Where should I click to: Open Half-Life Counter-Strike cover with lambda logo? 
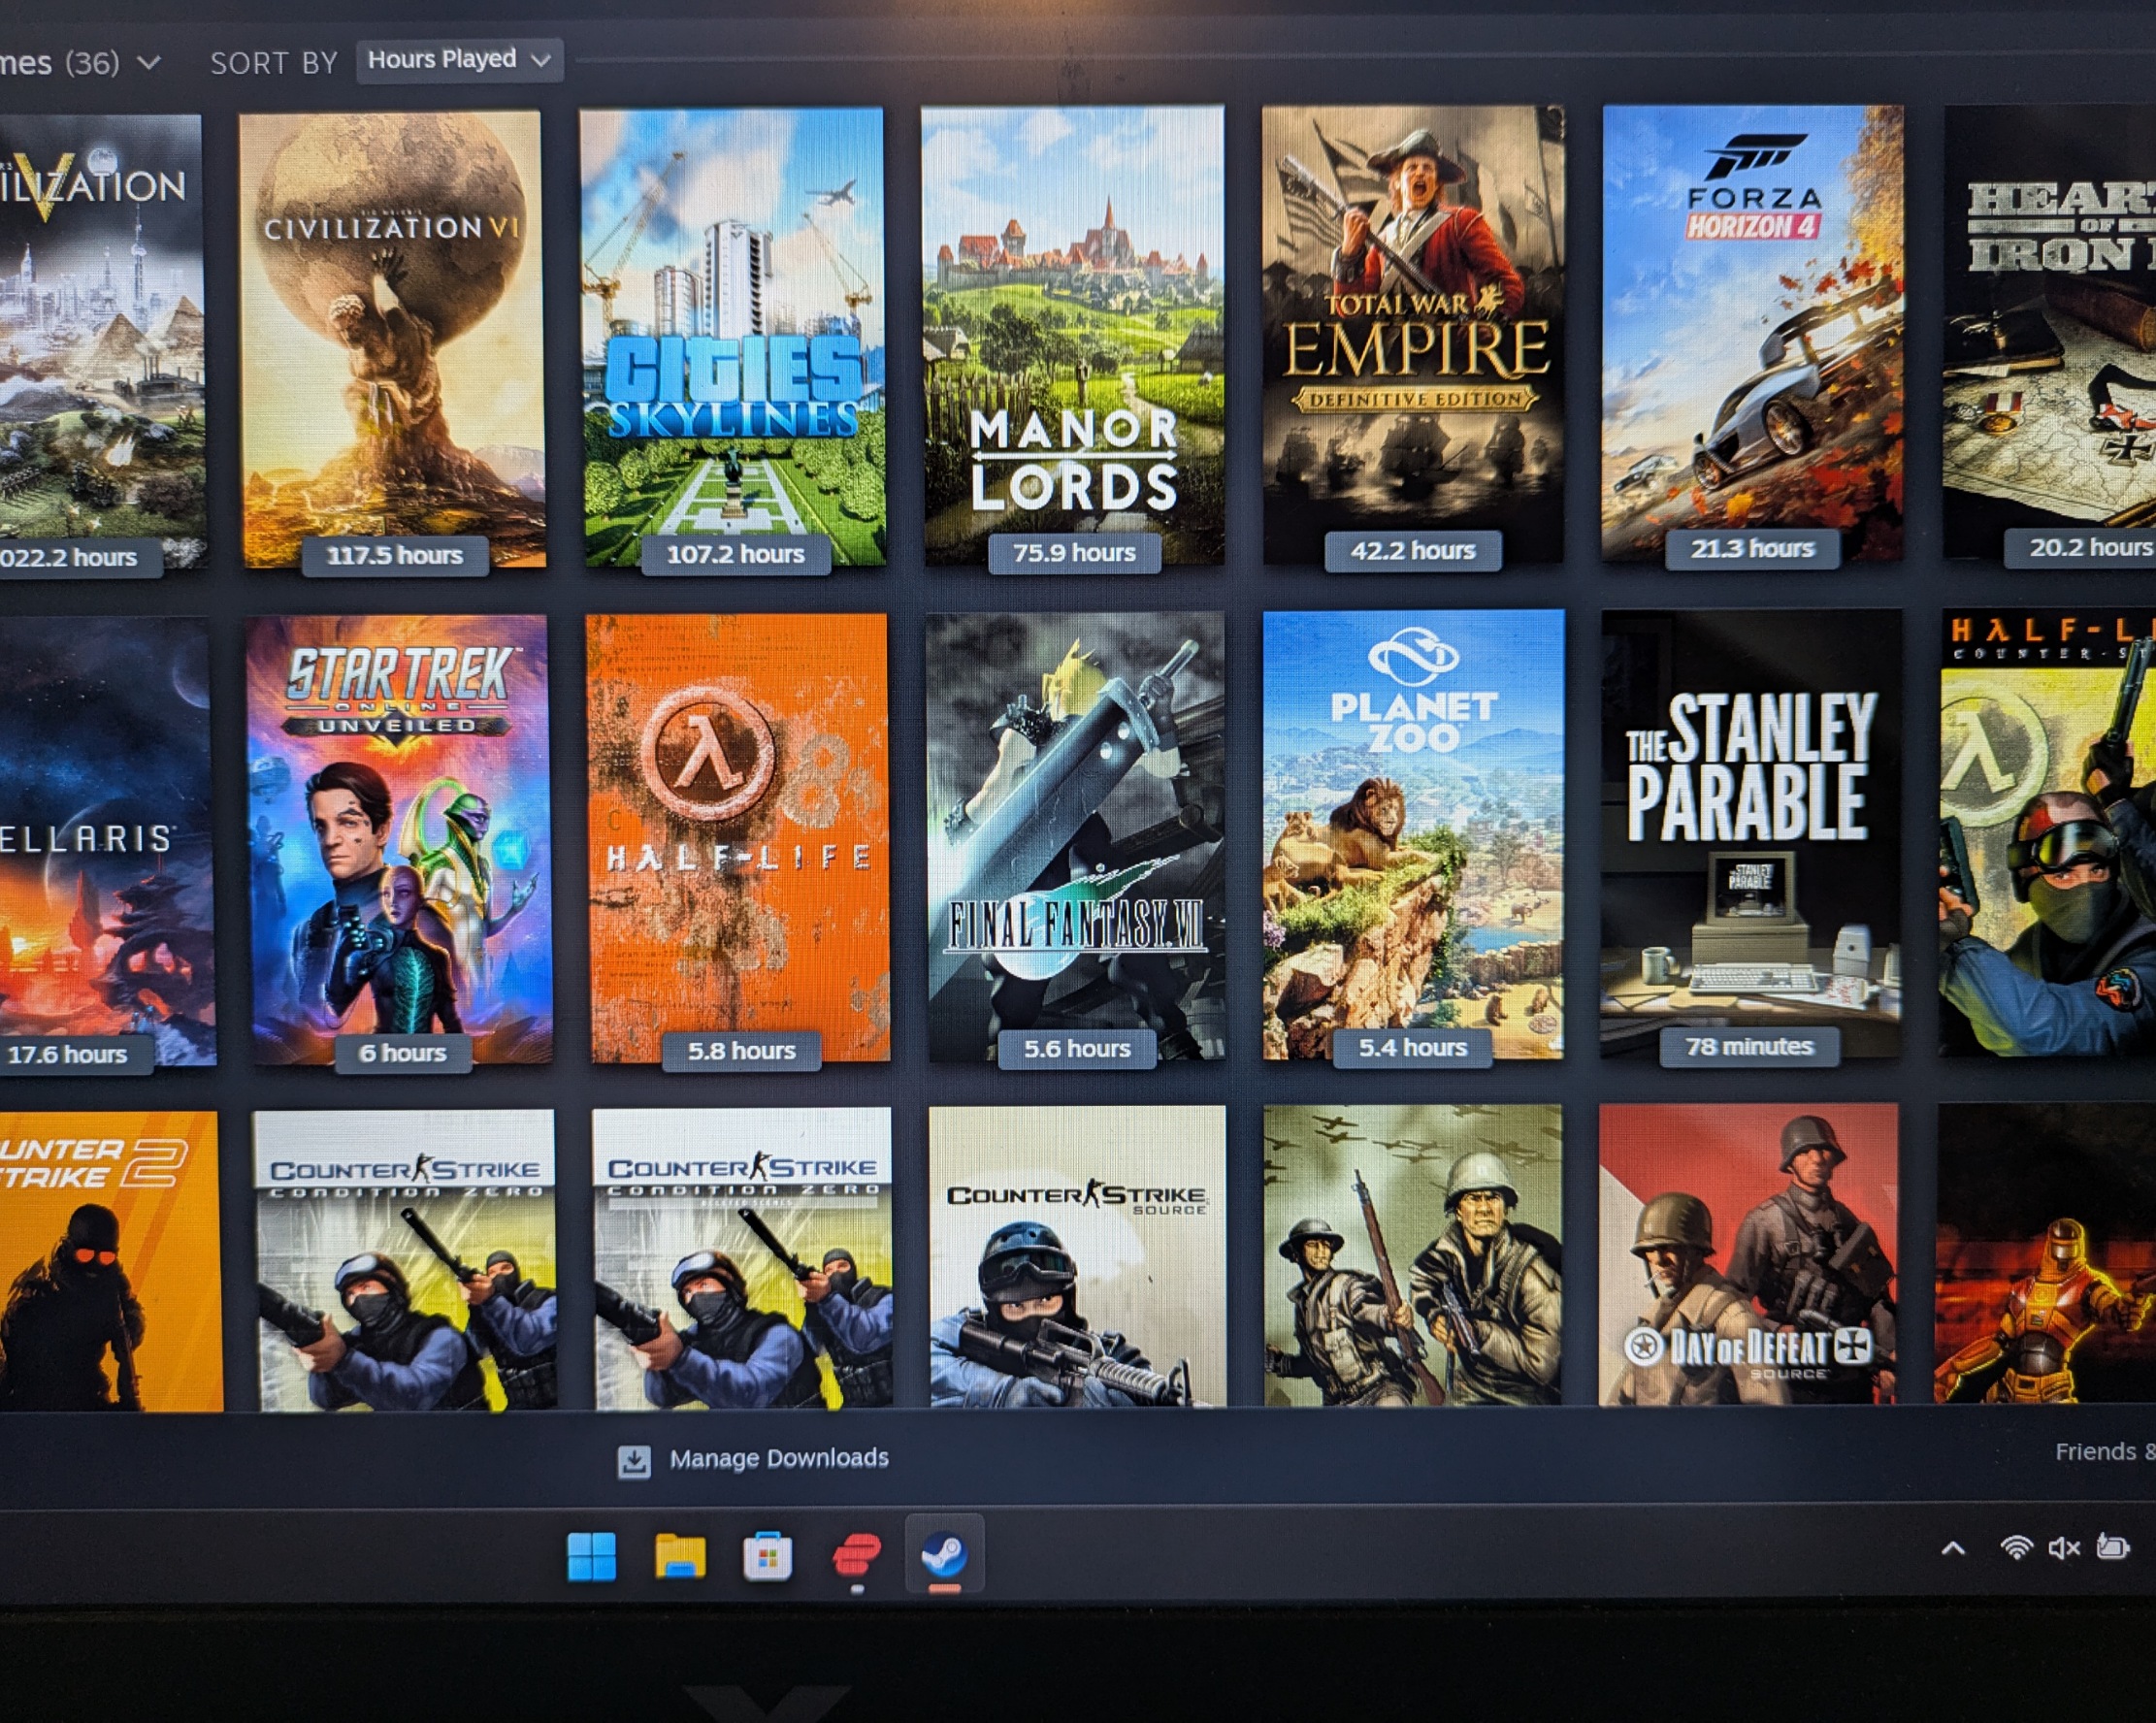point(2048,832)
